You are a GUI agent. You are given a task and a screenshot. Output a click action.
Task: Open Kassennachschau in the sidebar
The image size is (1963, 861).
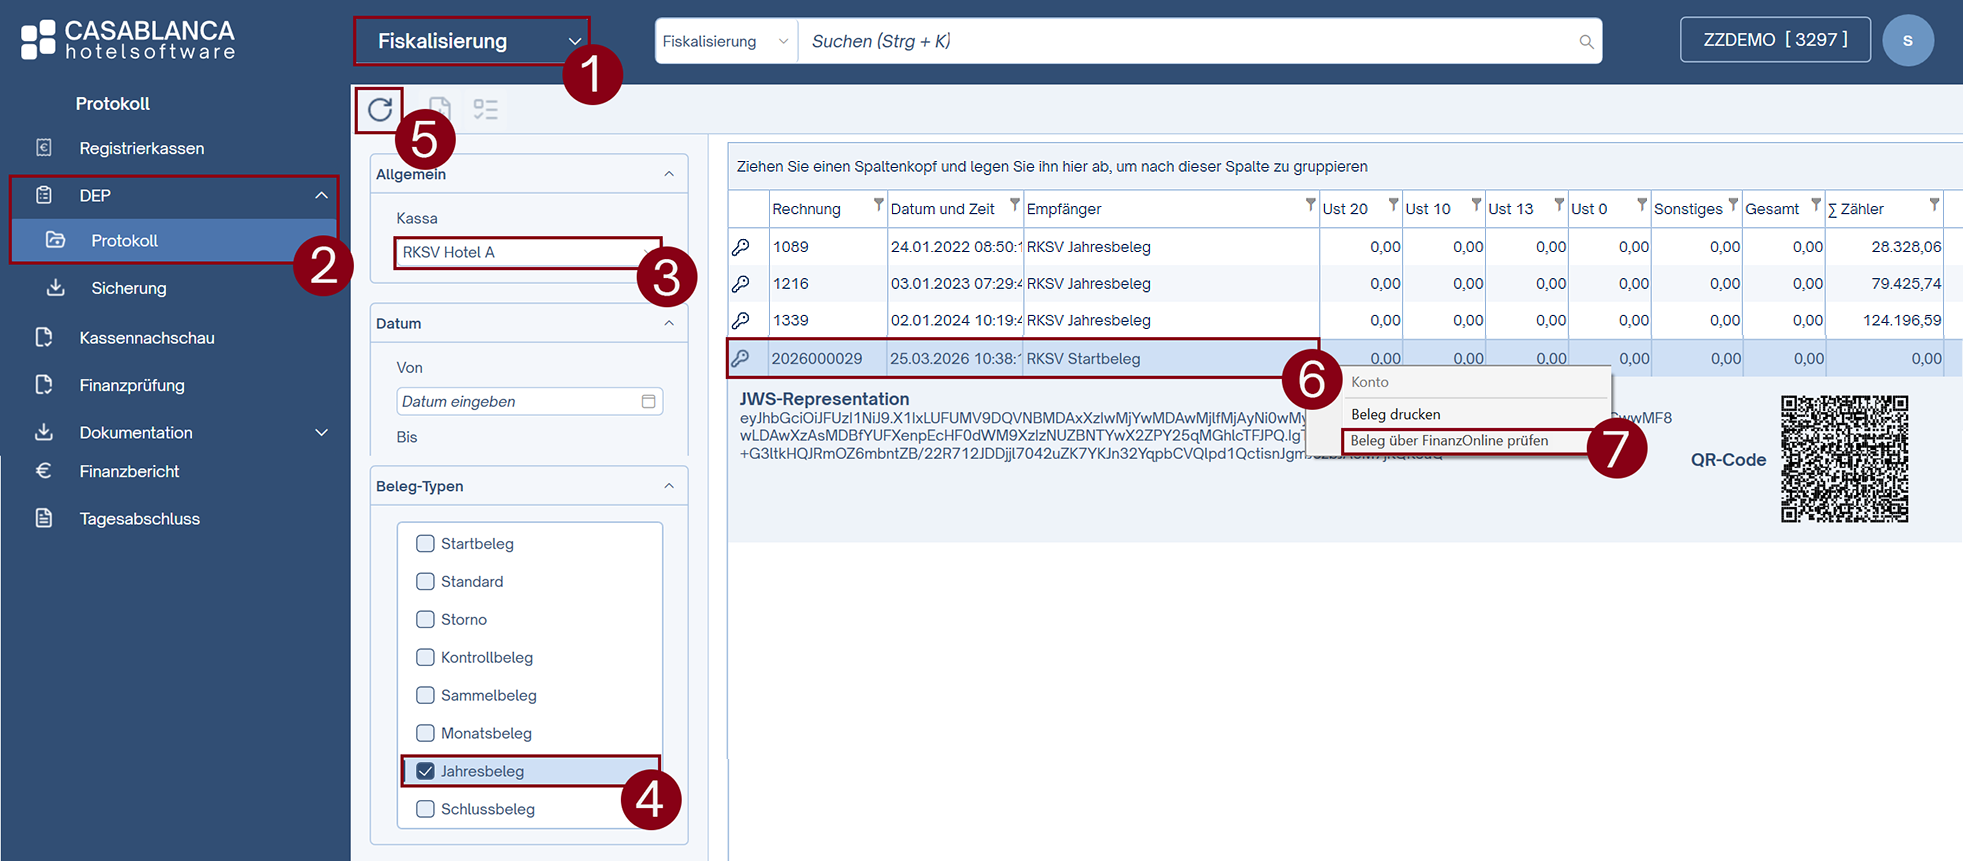click(x=147, y=338)
